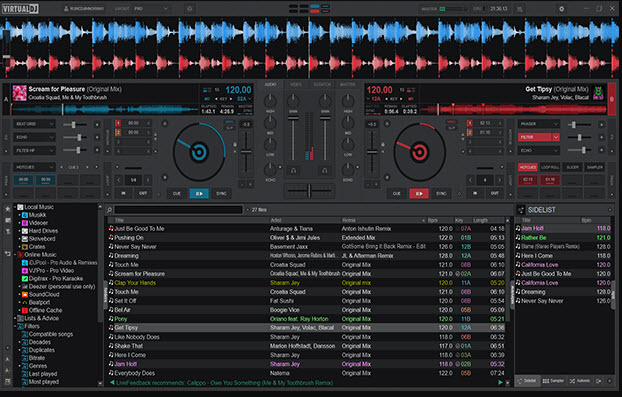This screenshot has width=622, height=397.
Task: Toggle the BEAT GRID effect on button
Action: [x=97, y=125]
